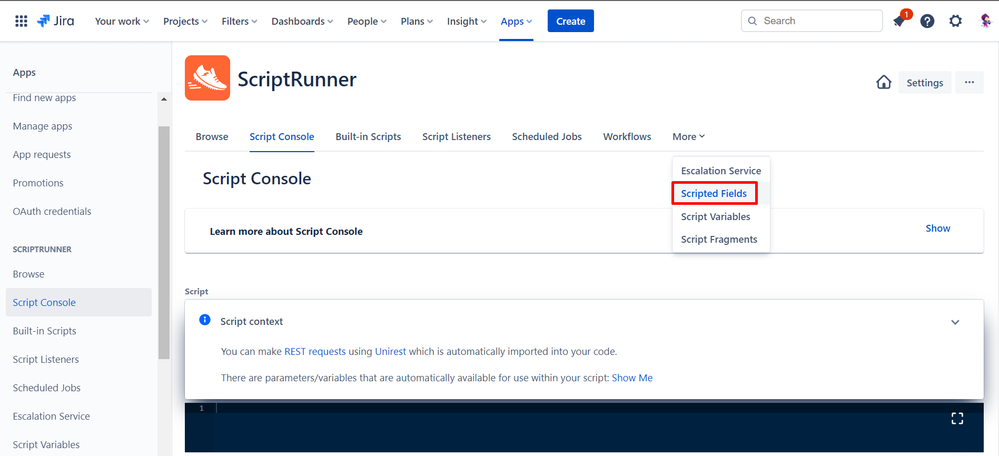Expand the More tab dropdown
The width and height of the screenshot is (999, 456).
689,136
